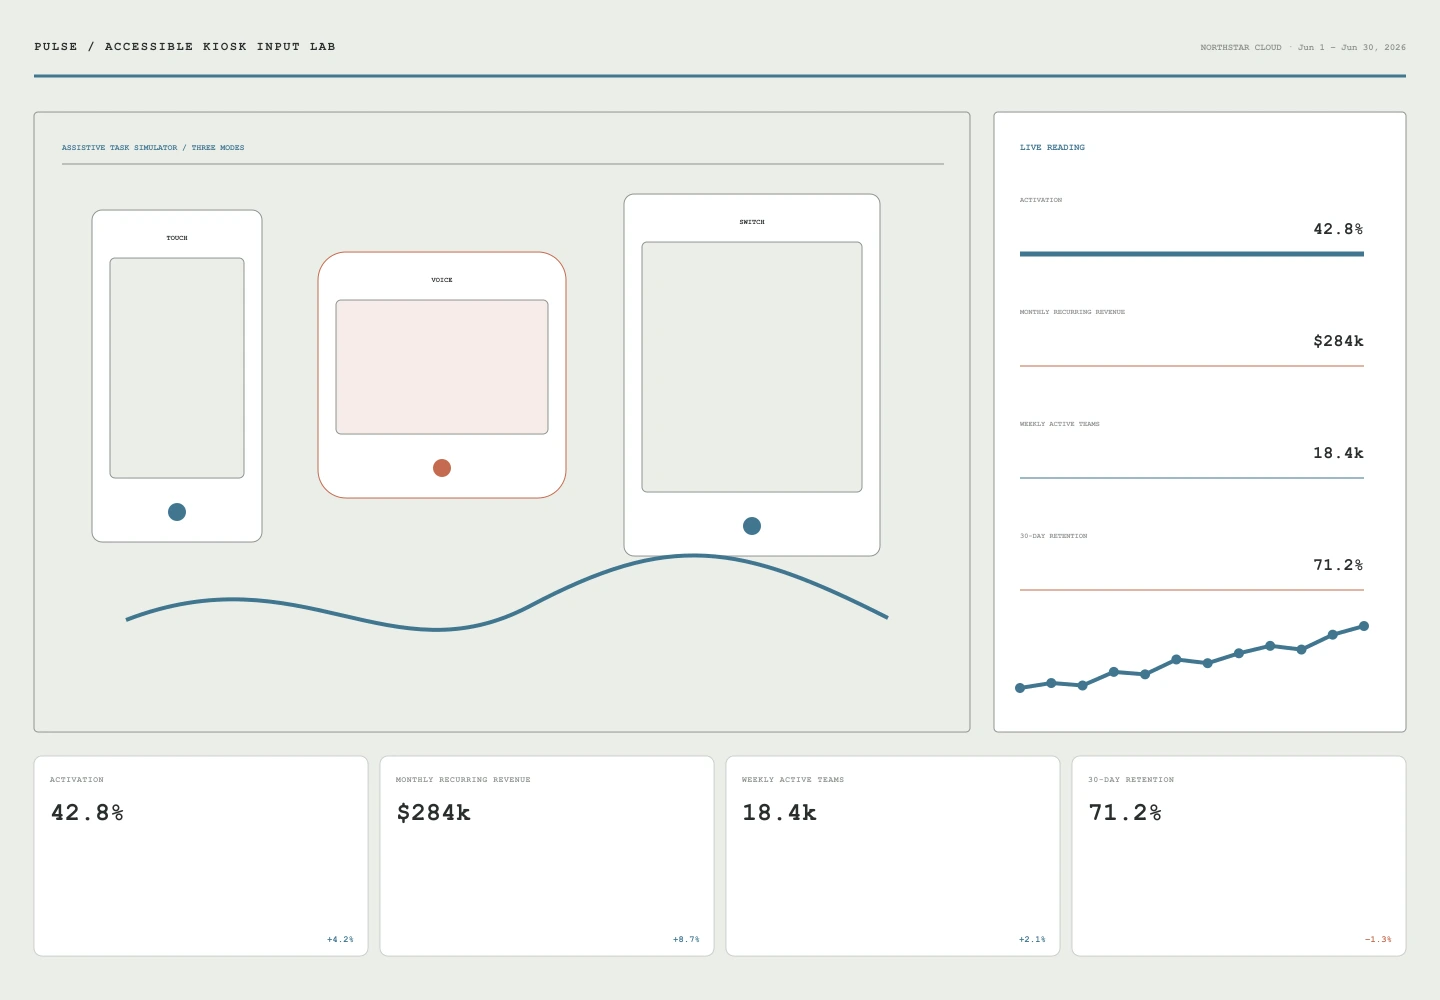Click the "LIVE READING" panel heading
Image resolution: width=1440 pixels, height=1000 pixels.
pos(1052,148)
